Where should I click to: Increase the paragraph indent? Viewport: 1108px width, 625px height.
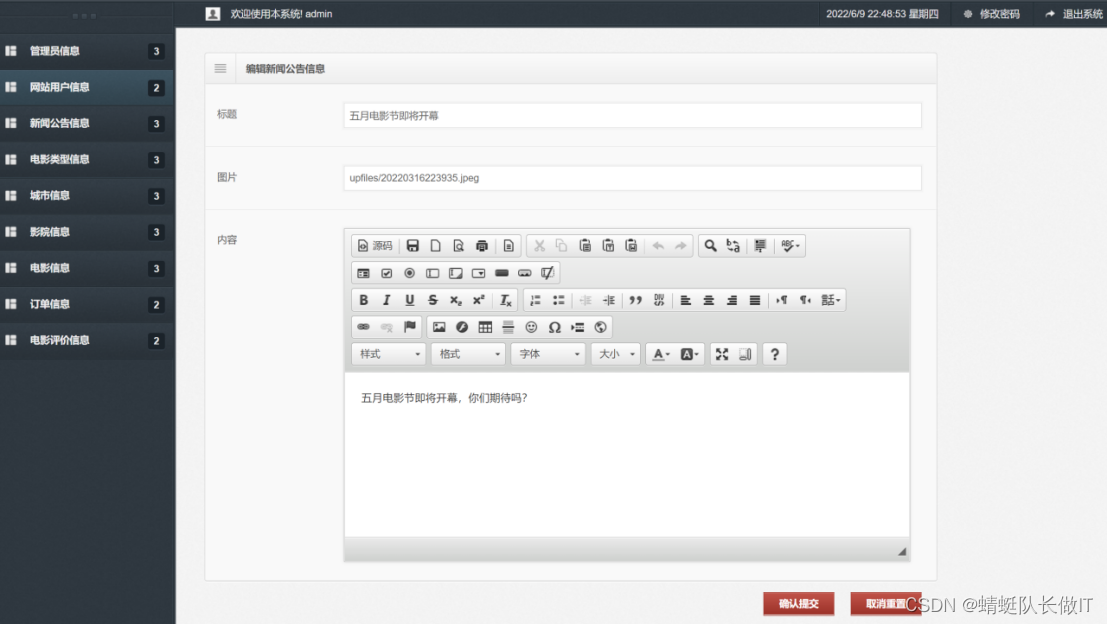pos(608,300)
